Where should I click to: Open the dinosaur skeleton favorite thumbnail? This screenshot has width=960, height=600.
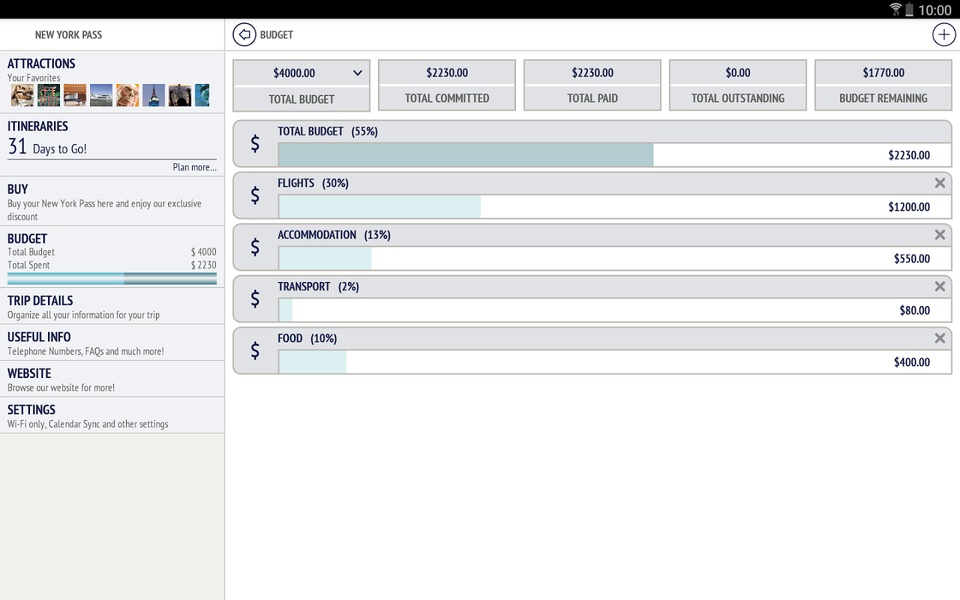22,95
